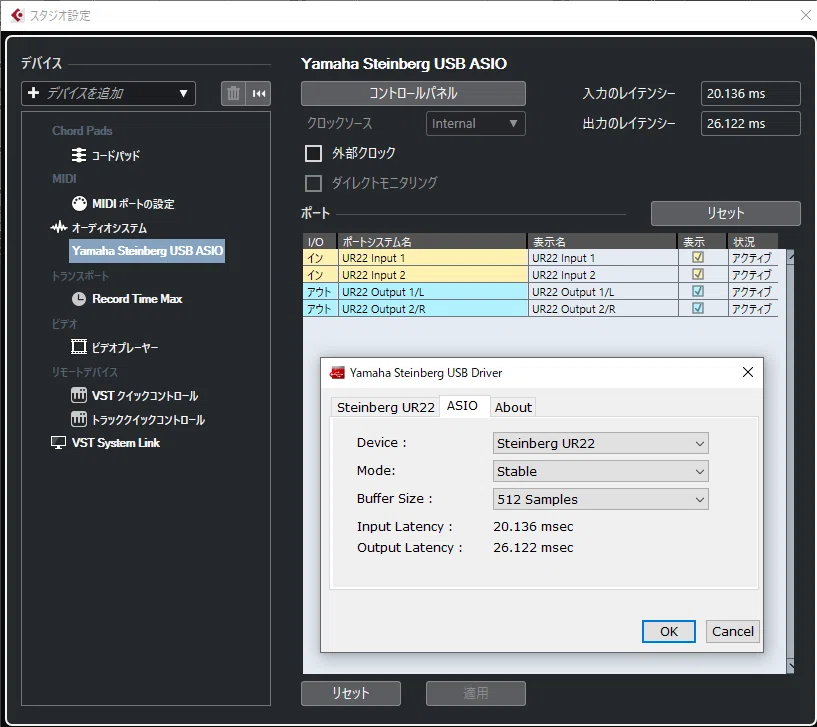
Task: Click the トラッククイックコントロール icon
Action: [x=79, y=419]
